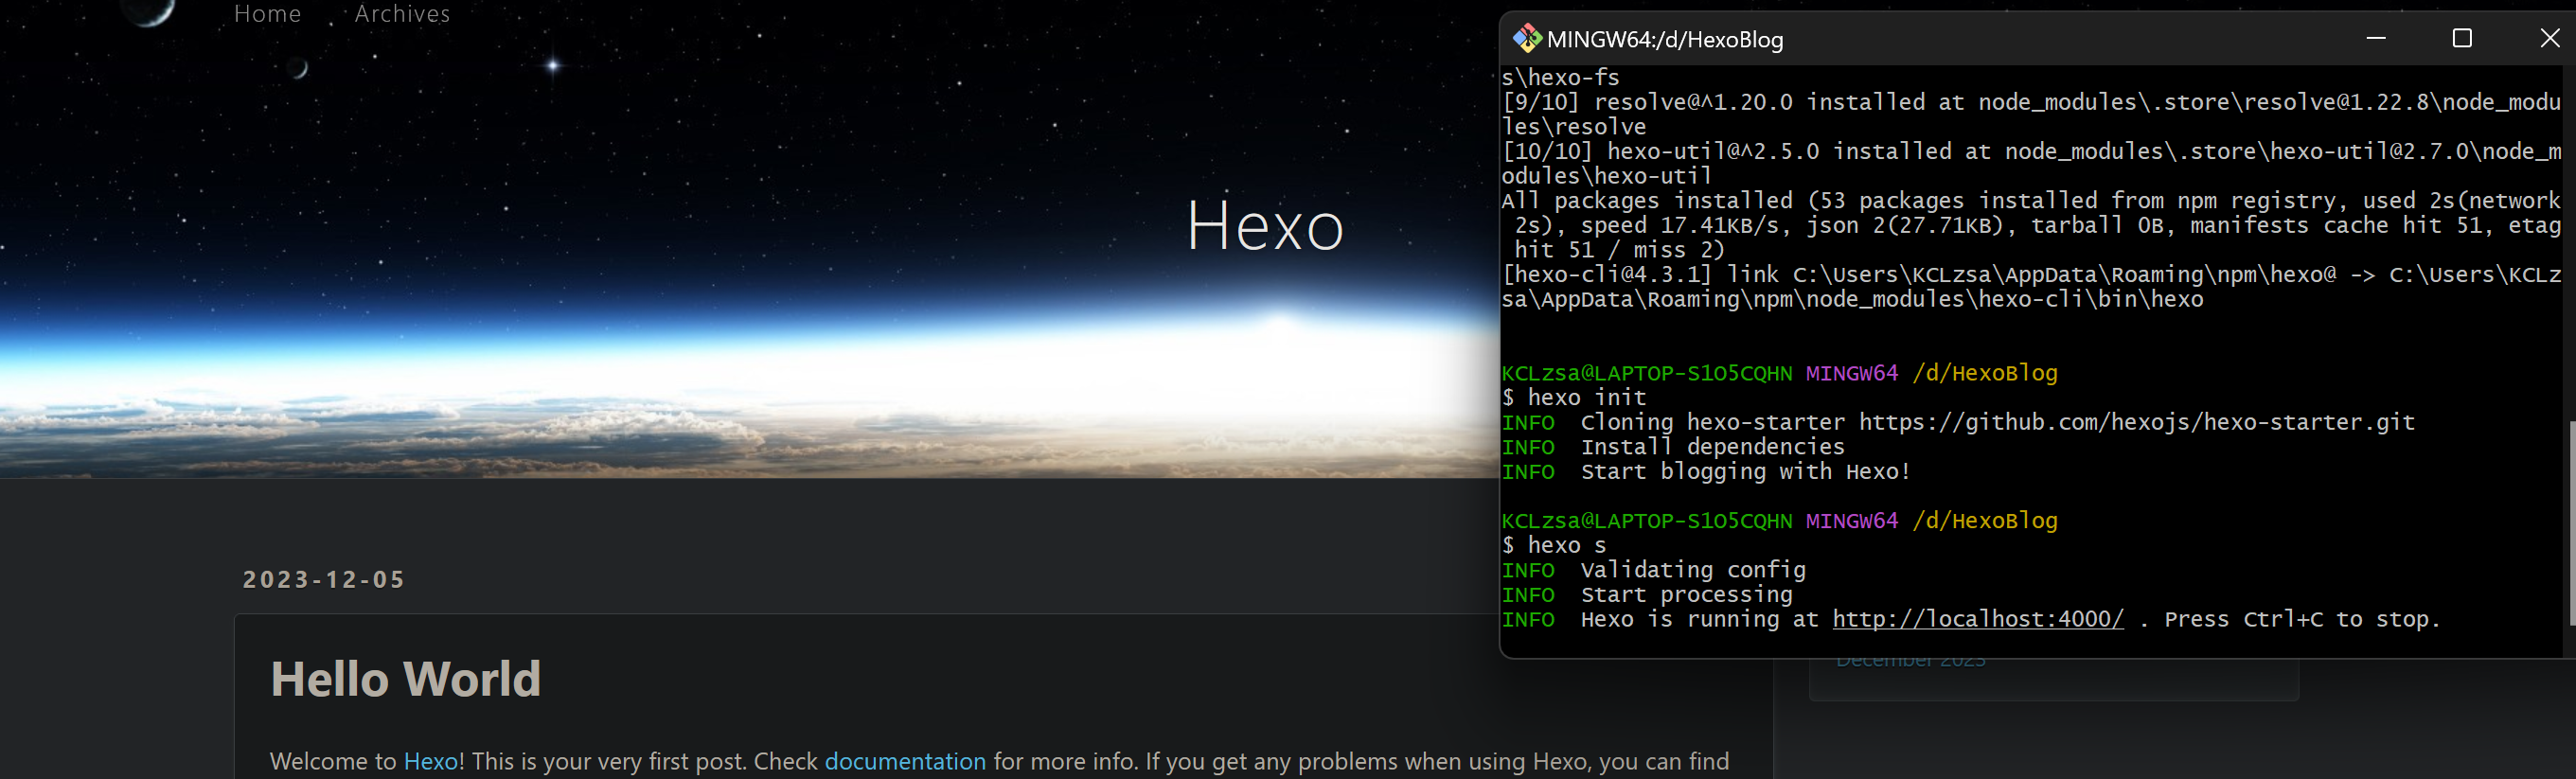Screen dimensions: 2576x779
Task: Open the Archives page in the blog navigation
Action: 402,14
